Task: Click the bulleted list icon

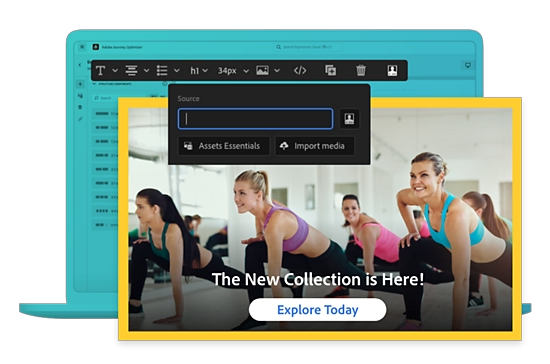Action: tap(162, 70)
